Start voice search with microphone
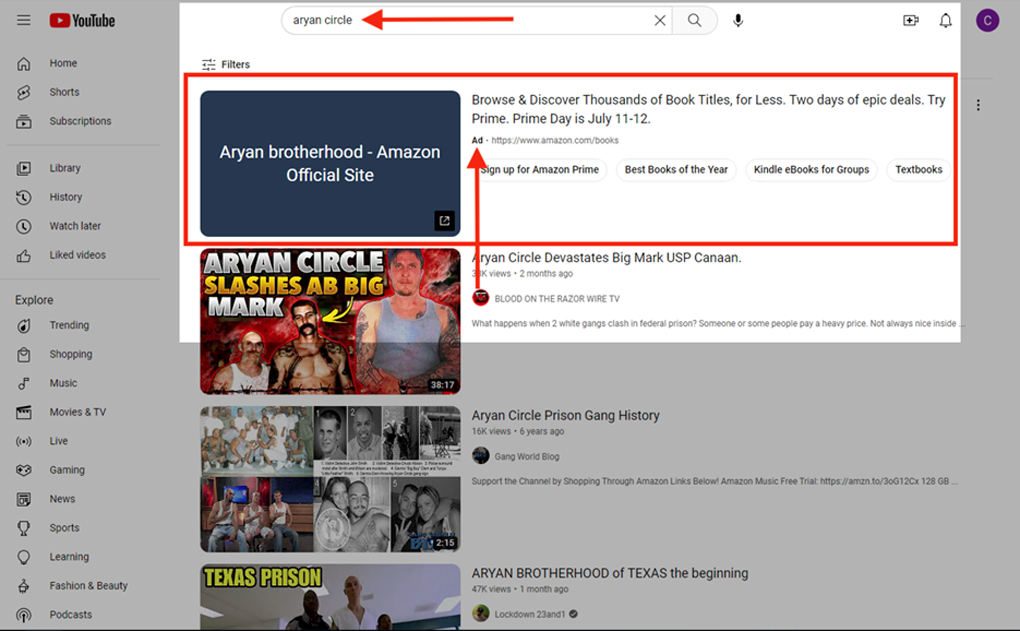This screenshot has width=1020, height=631. pos(738,21)
